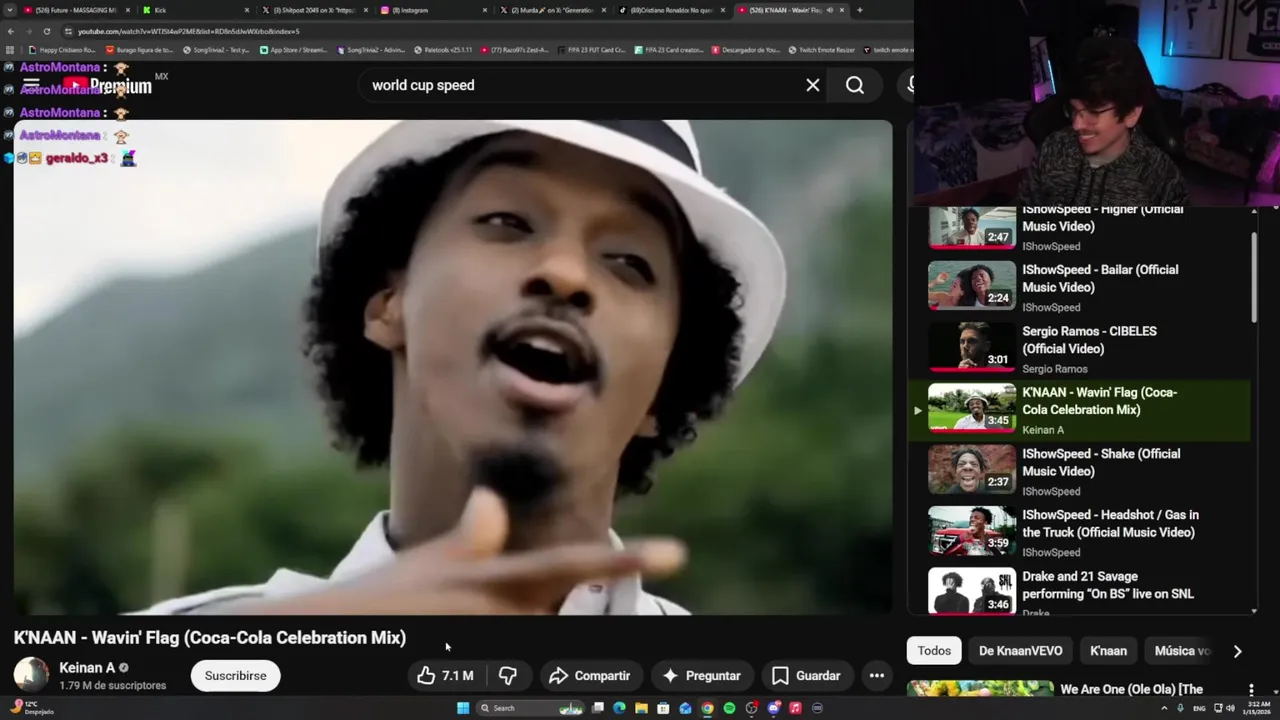Open Spotify from taskbar
Viewport: 1280px width, 720px height.
[x=729, y=708]
